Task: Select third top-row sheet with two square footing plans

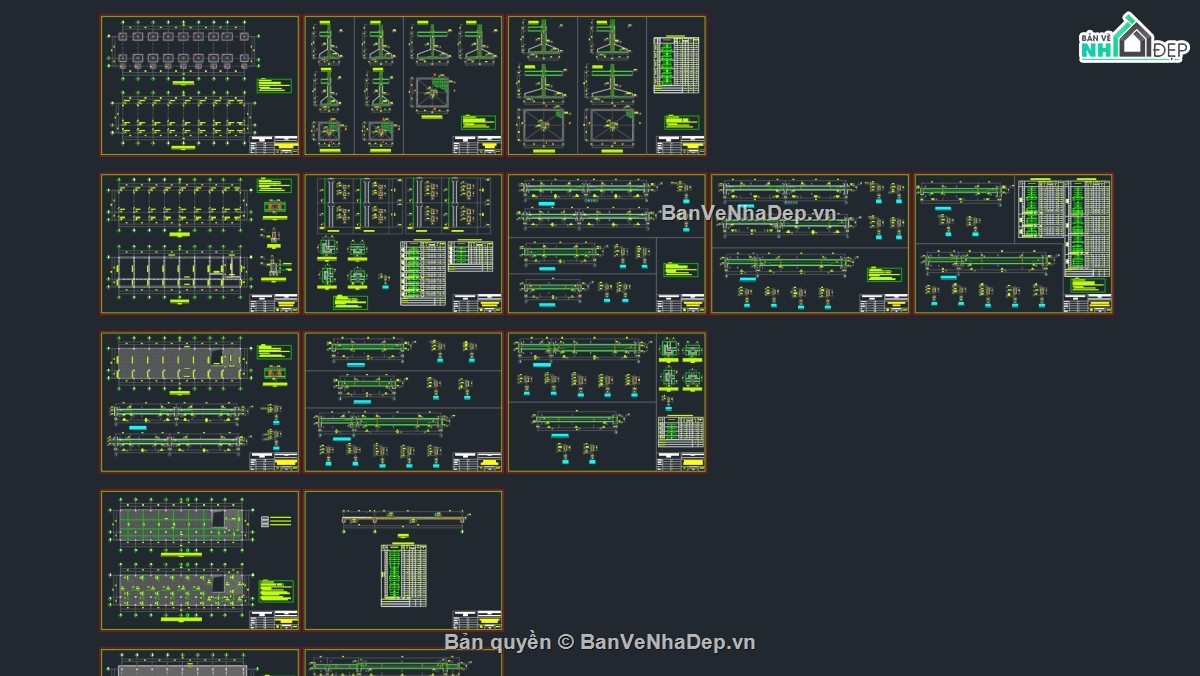Action: [607, 86]
